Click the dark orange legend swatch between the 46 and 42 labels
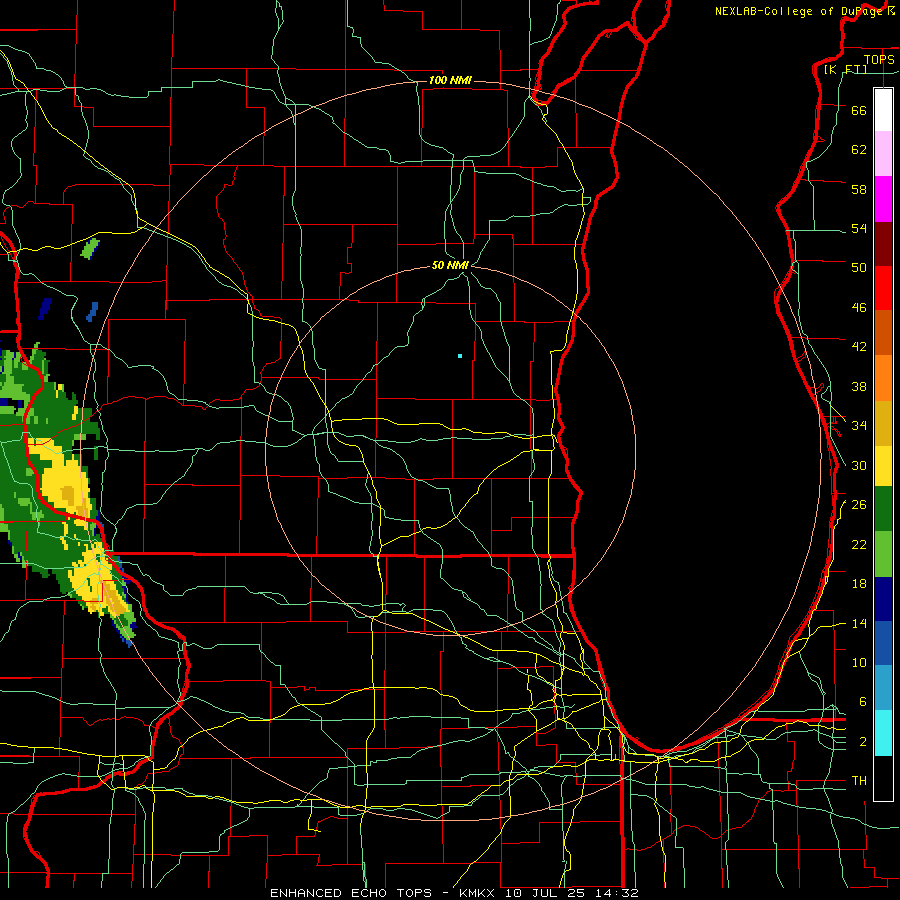Viewport: 900px width, 900px height. pyautogui.click(x=883, y=333)
